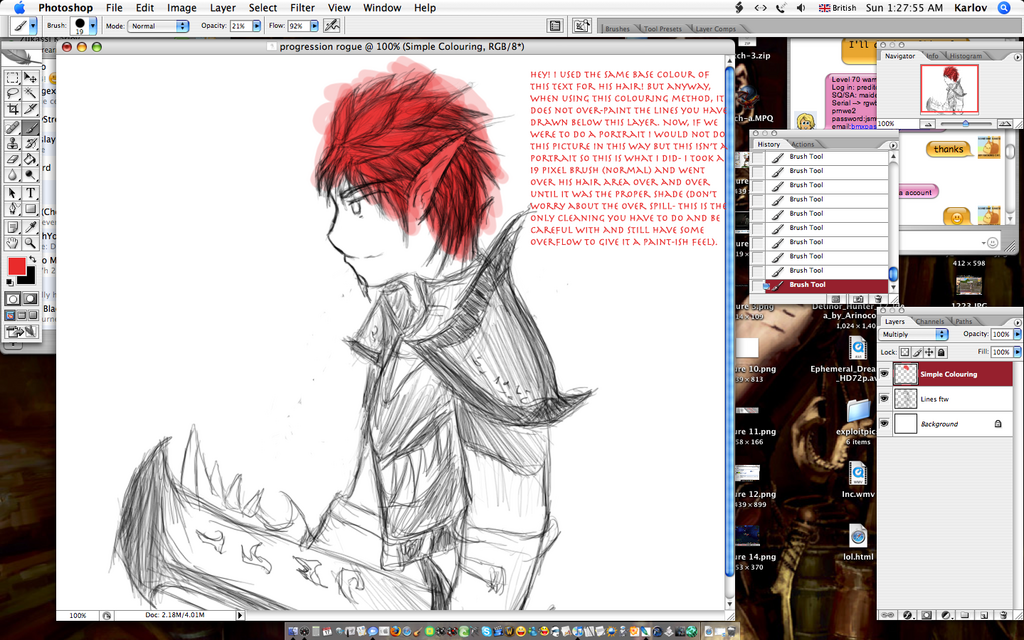Image resolution: width=1024 pixels, height=640 pixels.
Task: Open the Filter menu
Action: click(302, 8)
